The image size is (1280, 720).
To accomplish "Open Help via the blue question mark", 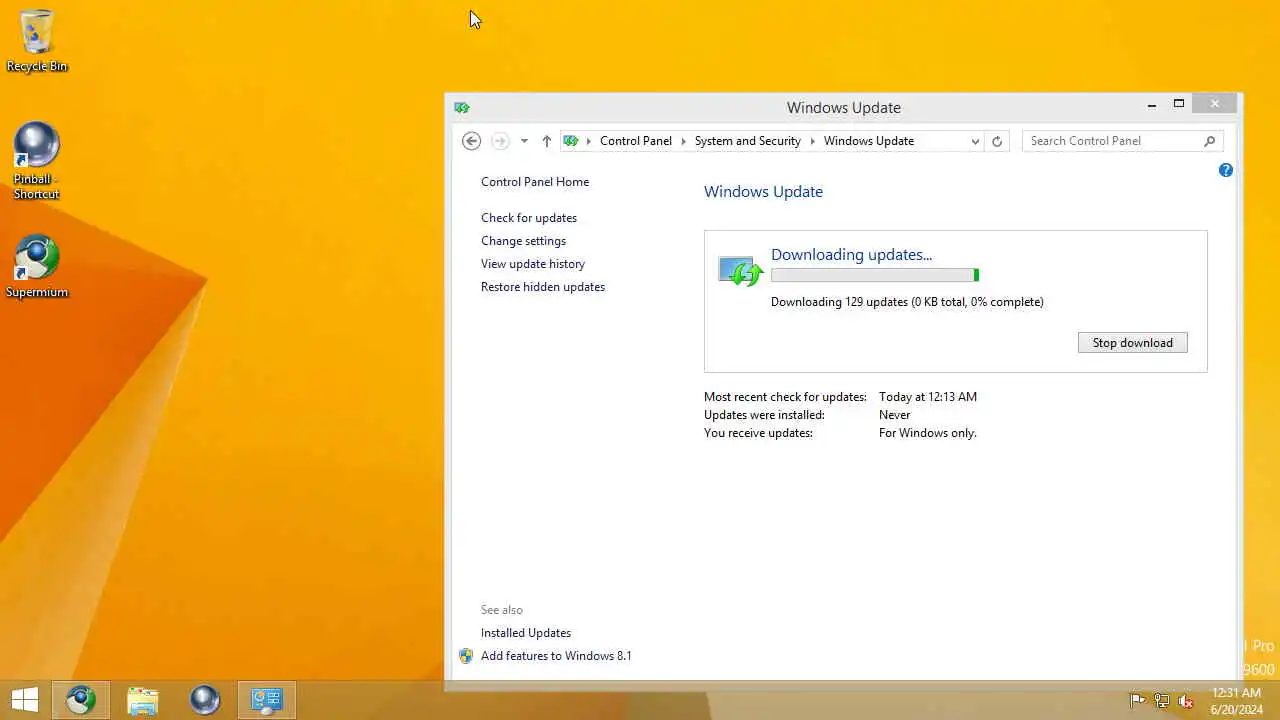I will point(1226,170).
